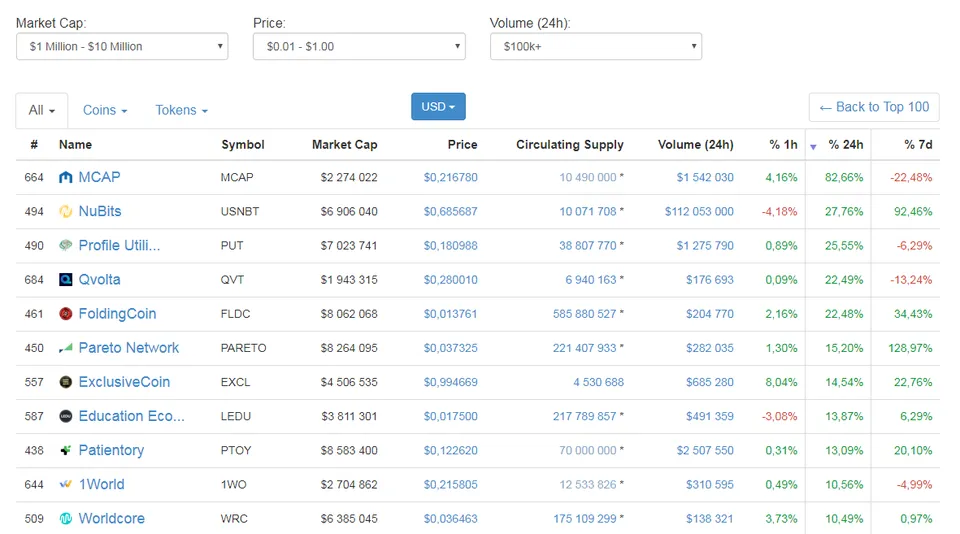The height and width of the screenshot is (534, 960).
Task: Sort by % 7d column header
Action: (918, 145)
